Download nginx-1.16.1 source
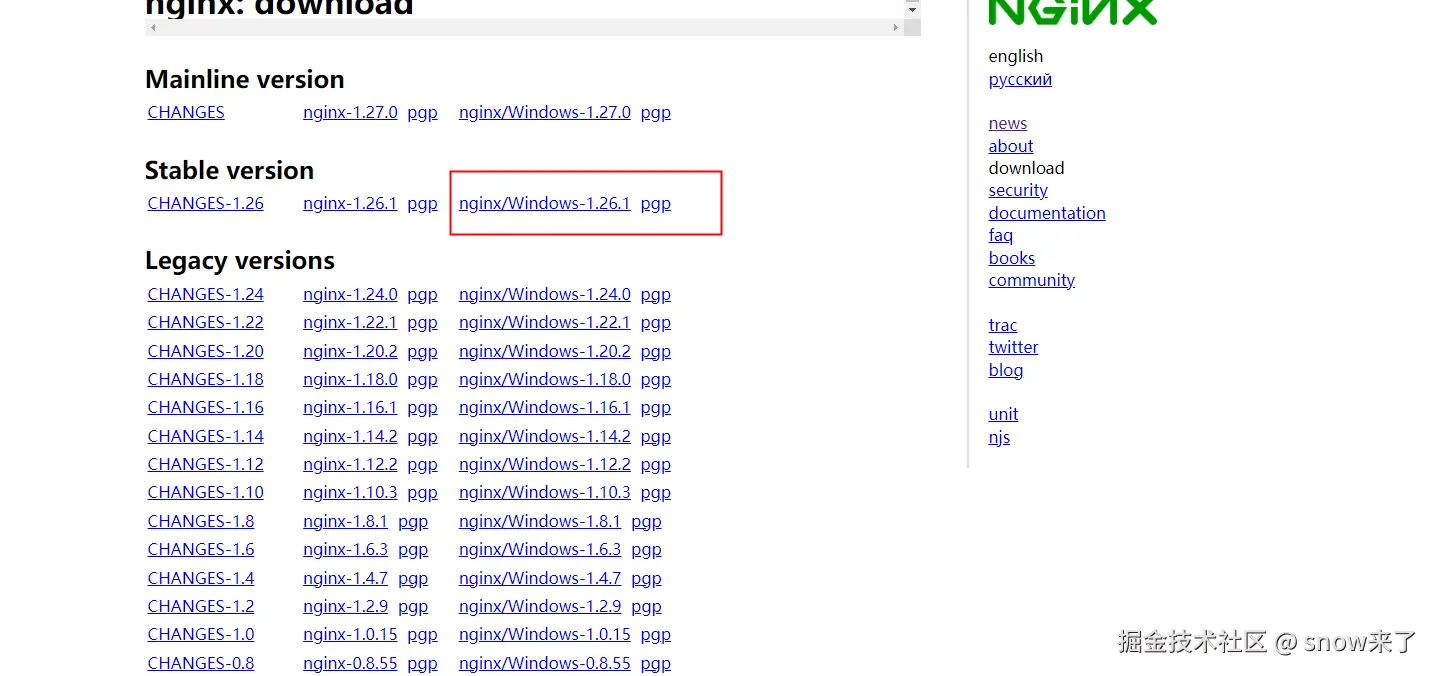 tap(350, 407)
